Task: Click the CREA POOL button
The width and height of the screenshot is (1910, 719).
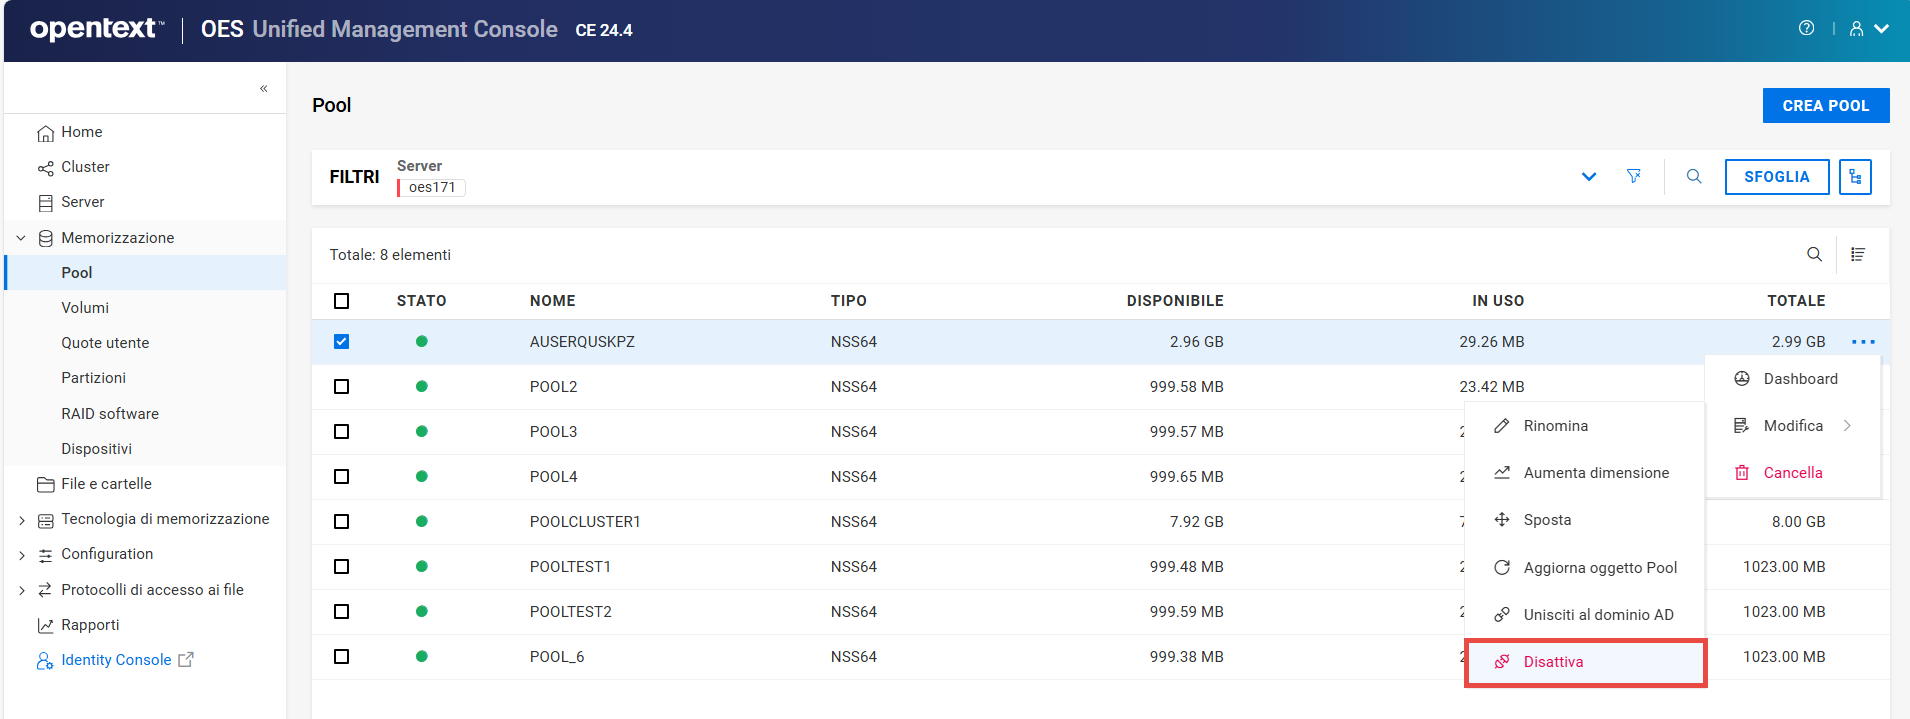Action: coord(1825,106)
